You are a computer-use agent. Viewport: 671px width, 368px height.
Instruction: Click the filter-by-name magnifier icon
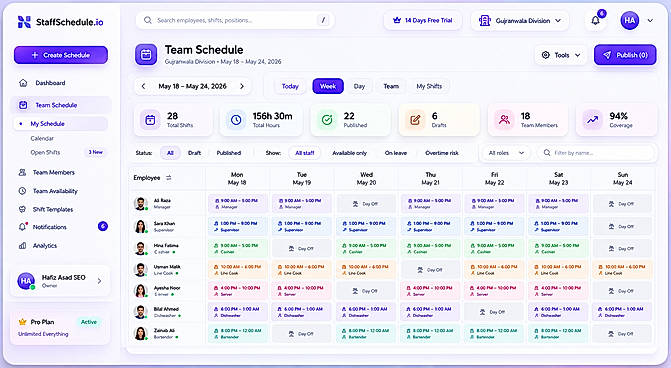547,153
